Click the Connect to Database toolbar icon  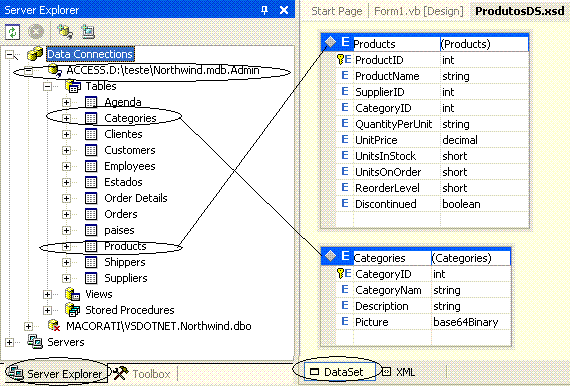(x=65, y=32)
